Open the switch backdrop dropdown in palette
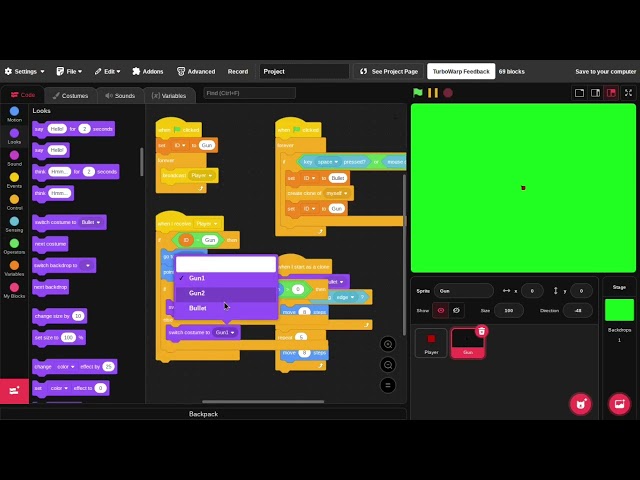640x480 pixels. (87, 265)
